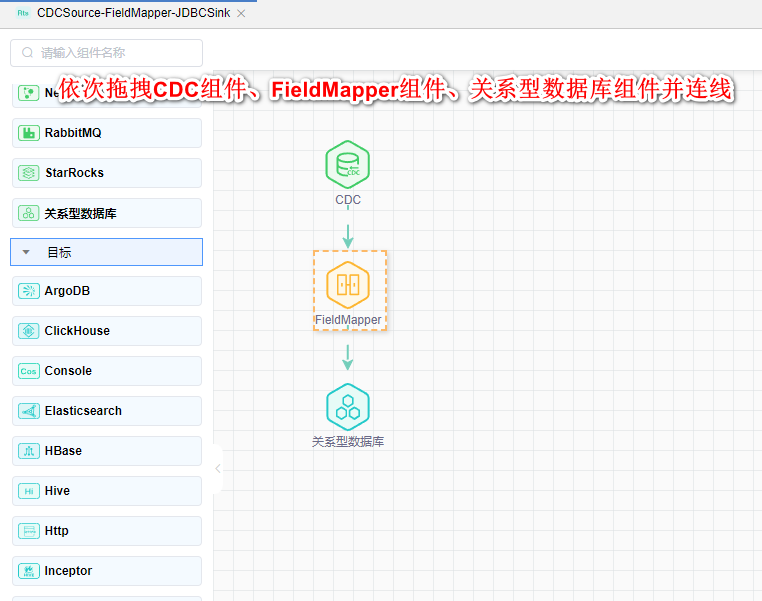Click the RabbitMQ component icon
Viewport: 762px width, 601px height.
pyautogui.click(x=29, y=133)
